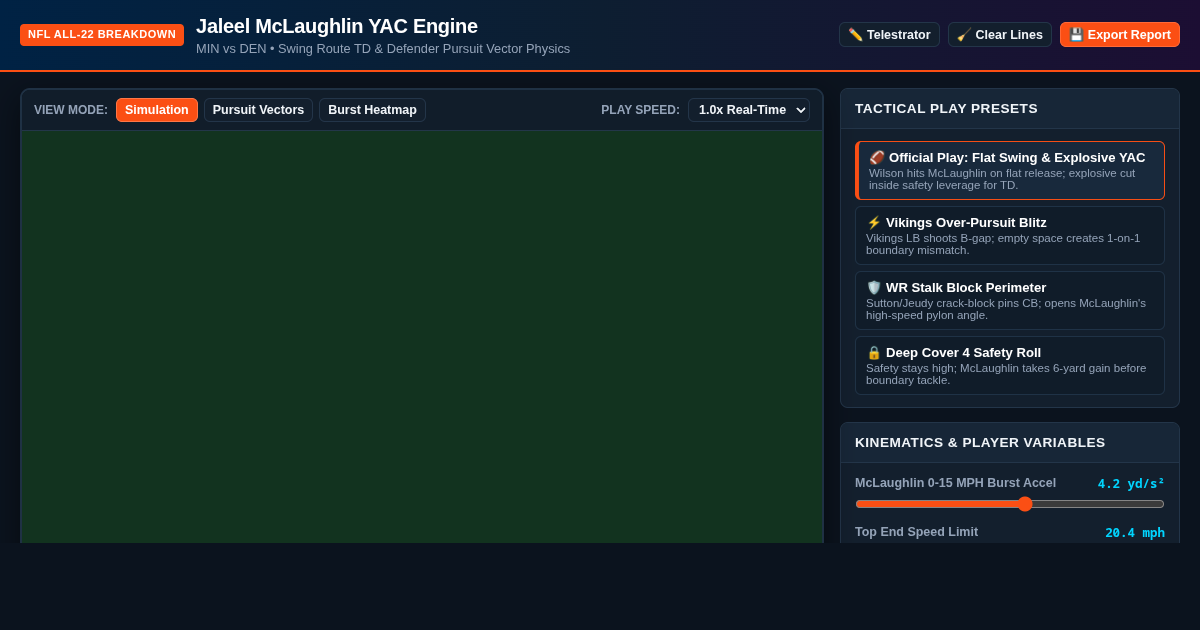Switch view mode to Burst Heatmap

[372, 110]
